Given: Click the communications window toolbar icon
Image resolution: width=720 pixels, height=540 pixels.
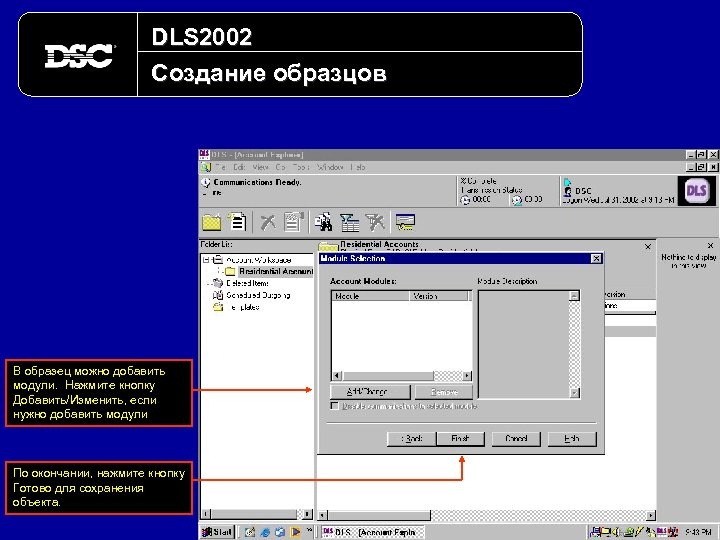Looking at the screenshot, I should pyautogui.click(x=405, y=222).
